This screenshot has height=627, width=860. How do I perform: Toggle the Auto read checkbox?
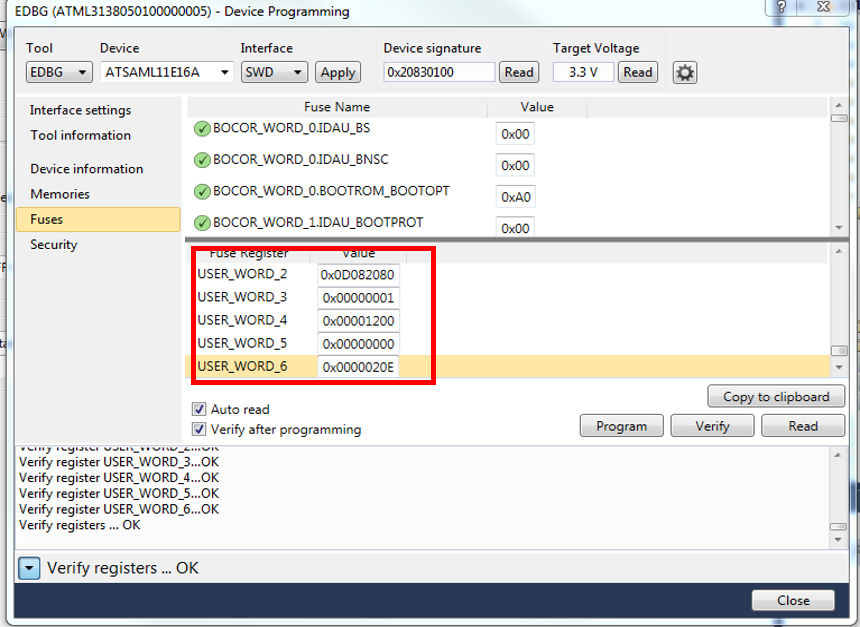click(x=200, y=409)
